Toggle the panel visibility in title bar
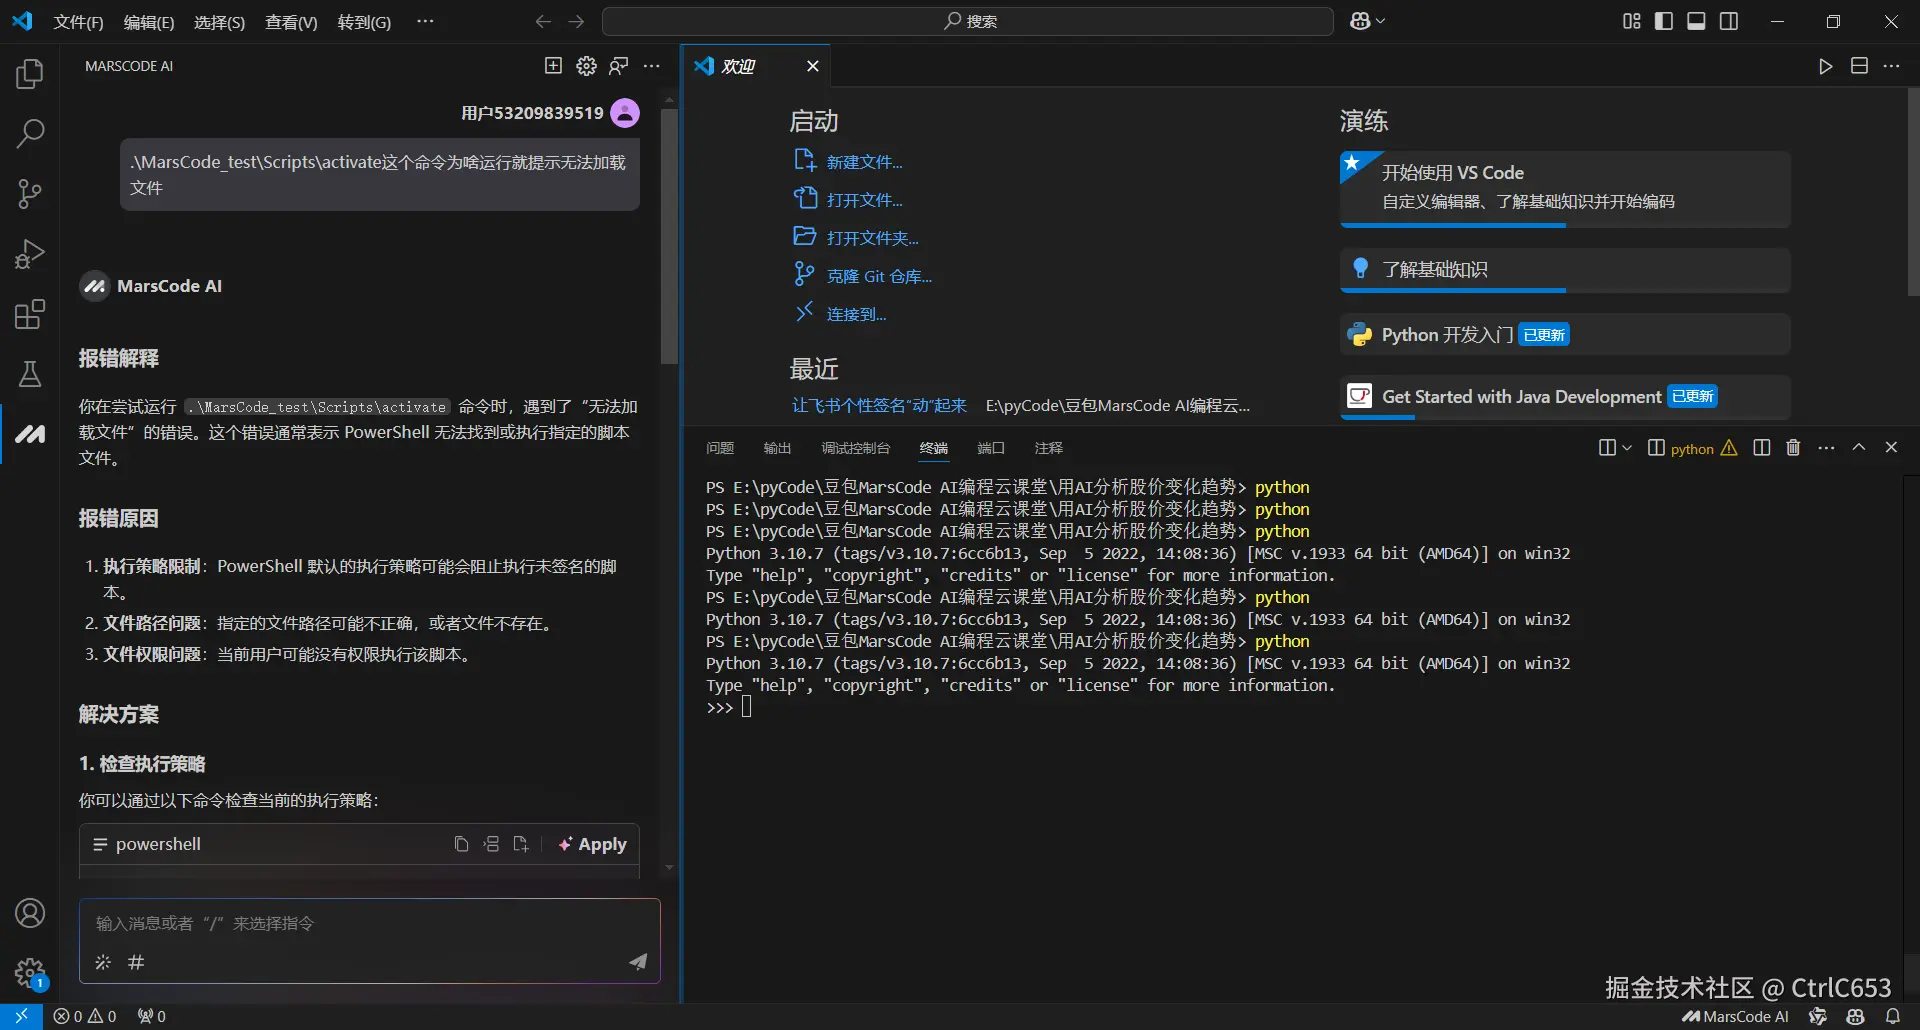 (1696, 20)
